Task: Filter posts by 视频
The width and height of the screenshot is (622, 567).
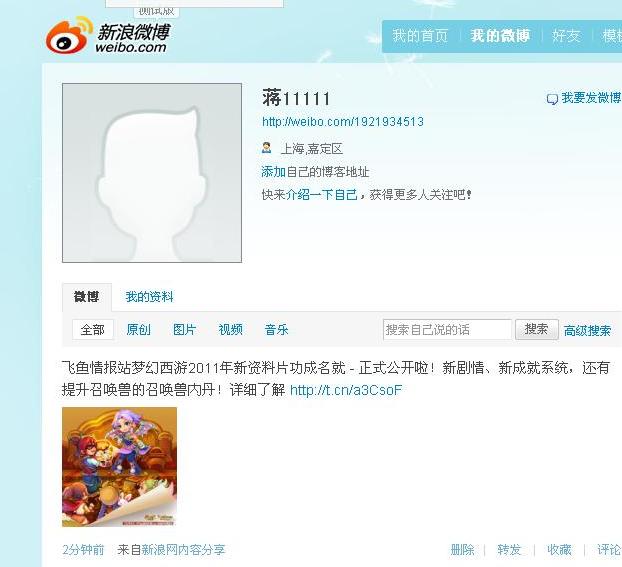Action: tap(230, 329)
